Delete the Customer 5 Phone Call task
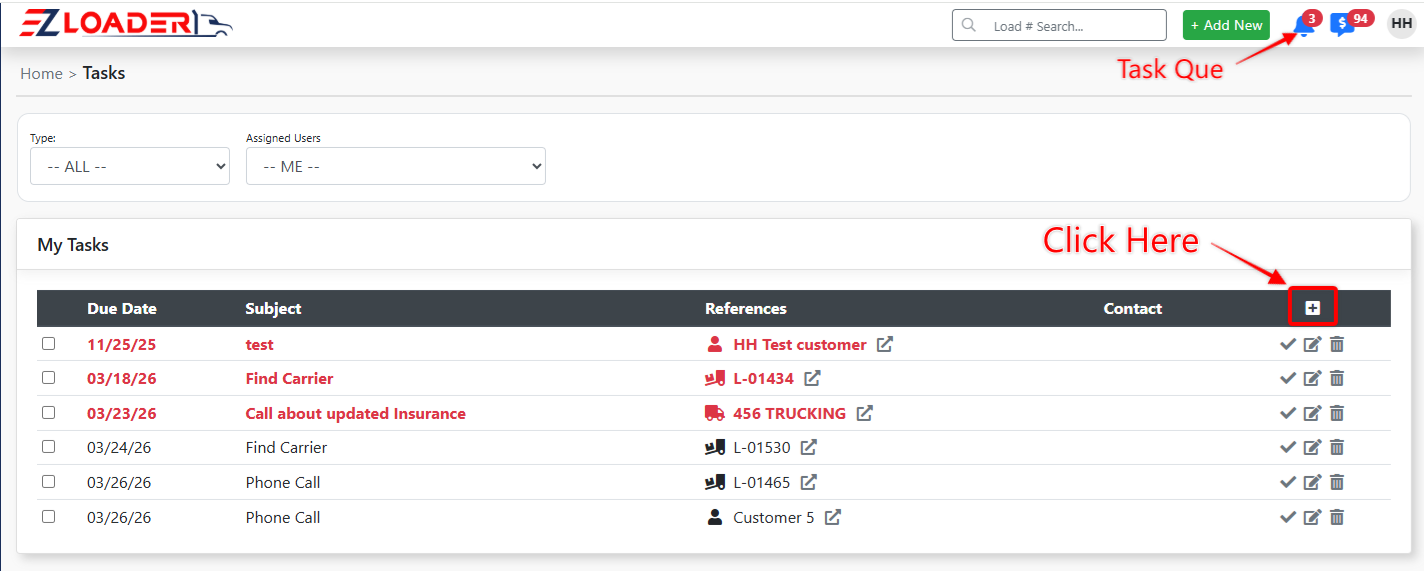 pos(1337,518)
